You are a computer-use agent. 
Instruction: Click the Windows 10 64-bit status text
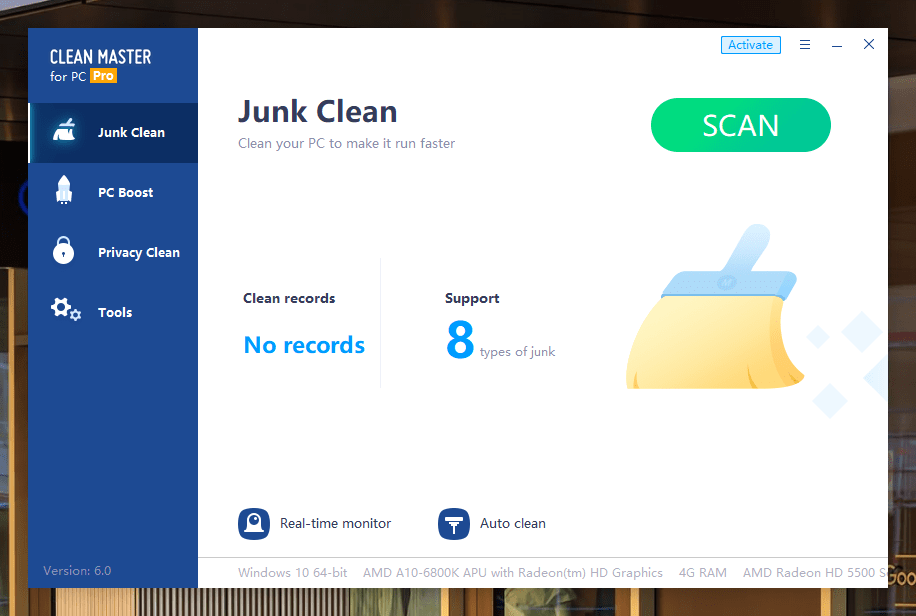click(292, 572)
